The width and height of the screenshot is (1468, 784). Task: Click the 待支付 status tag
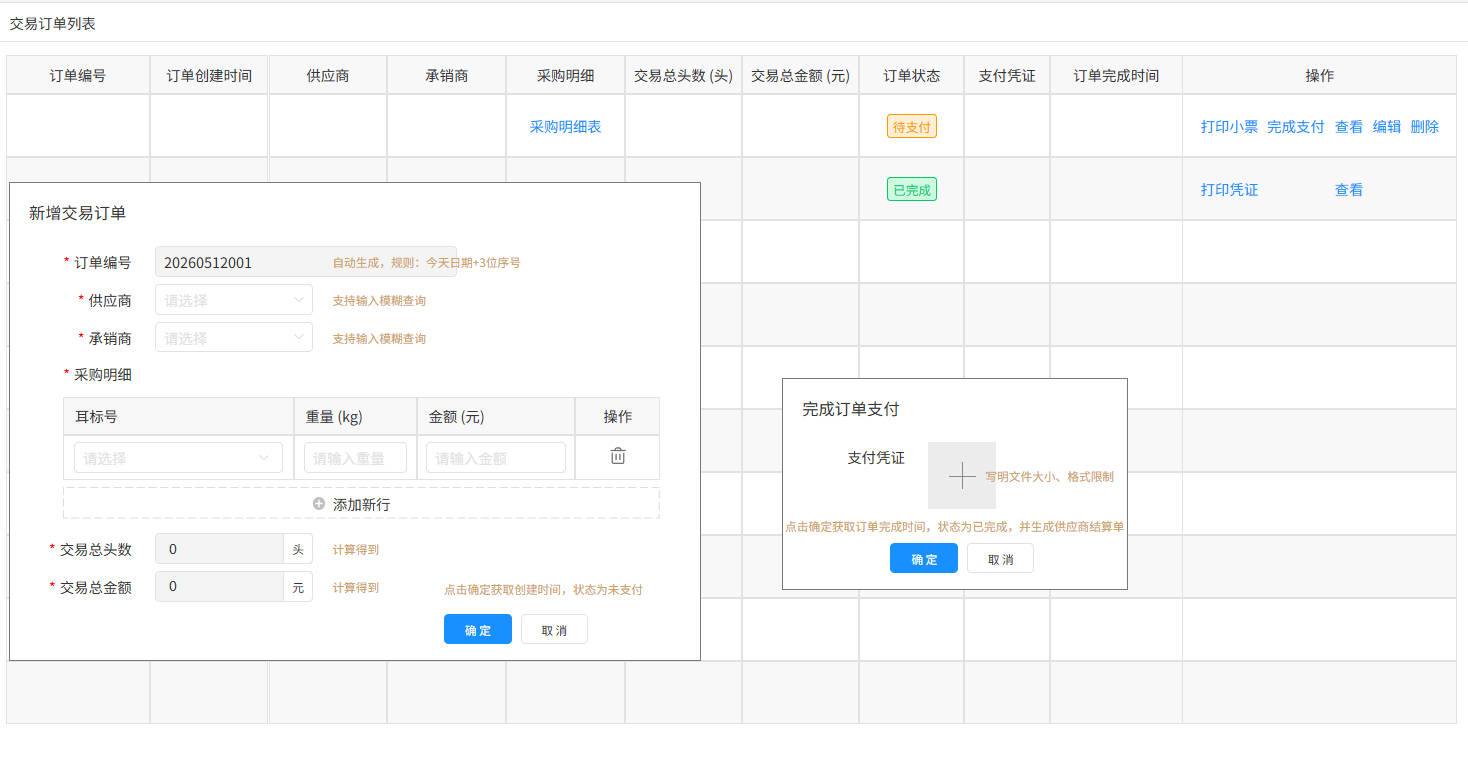click(x=912, y=127)
